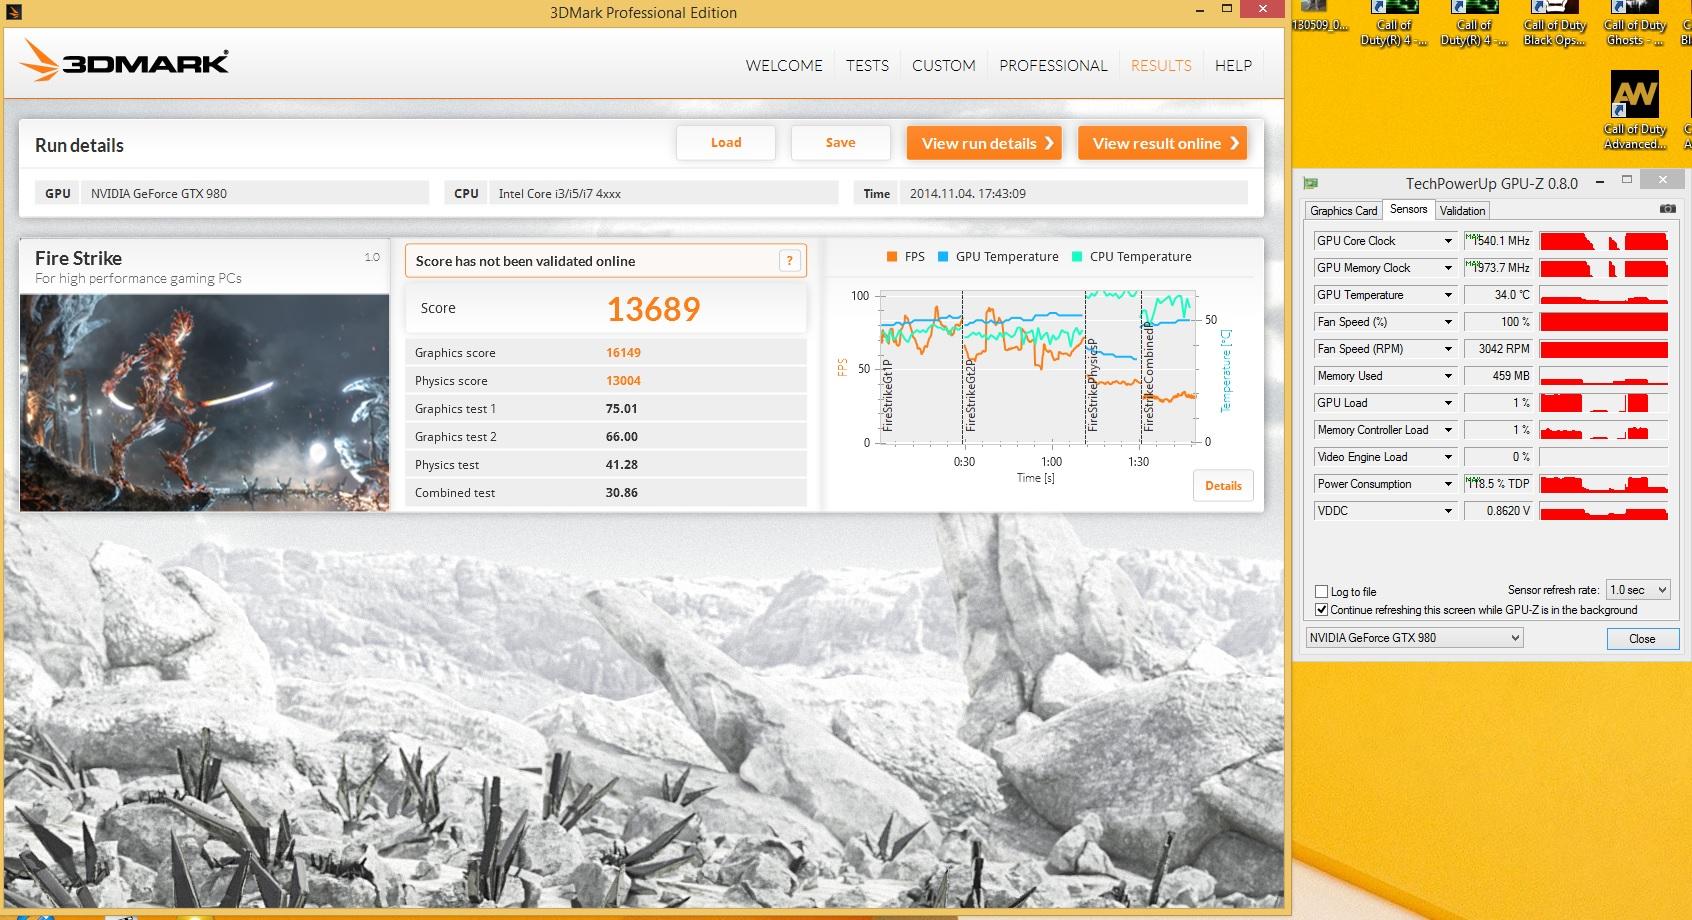Open Call of Duty Black Ops desktop shortcut

1554,24
